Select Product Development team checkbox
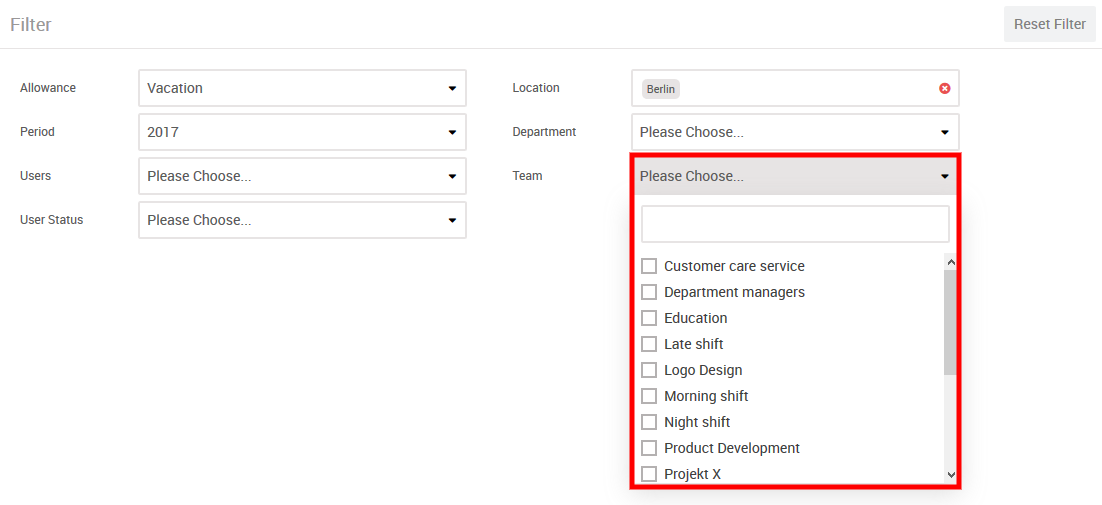 coord(649,448)
